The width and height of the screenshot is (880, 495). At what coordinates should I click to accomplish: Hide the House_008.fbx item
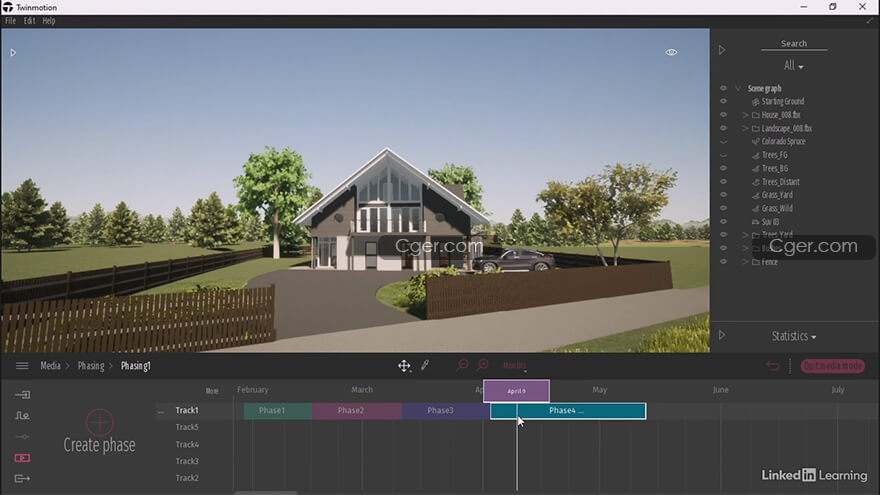(723, 114)
